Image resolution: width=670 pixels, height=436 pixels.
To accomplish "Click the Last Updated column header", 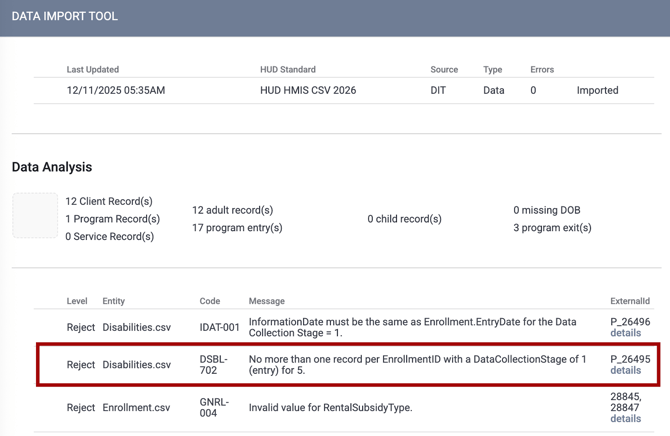I will click(93, 70).
